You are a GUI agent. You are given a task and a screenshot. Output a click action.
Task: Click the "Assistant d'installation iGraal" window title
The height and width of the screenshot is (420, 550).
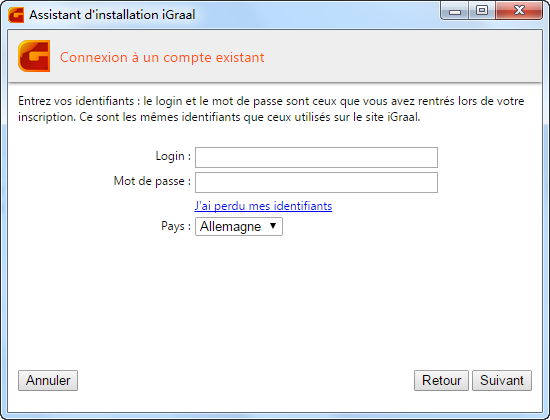112,15
